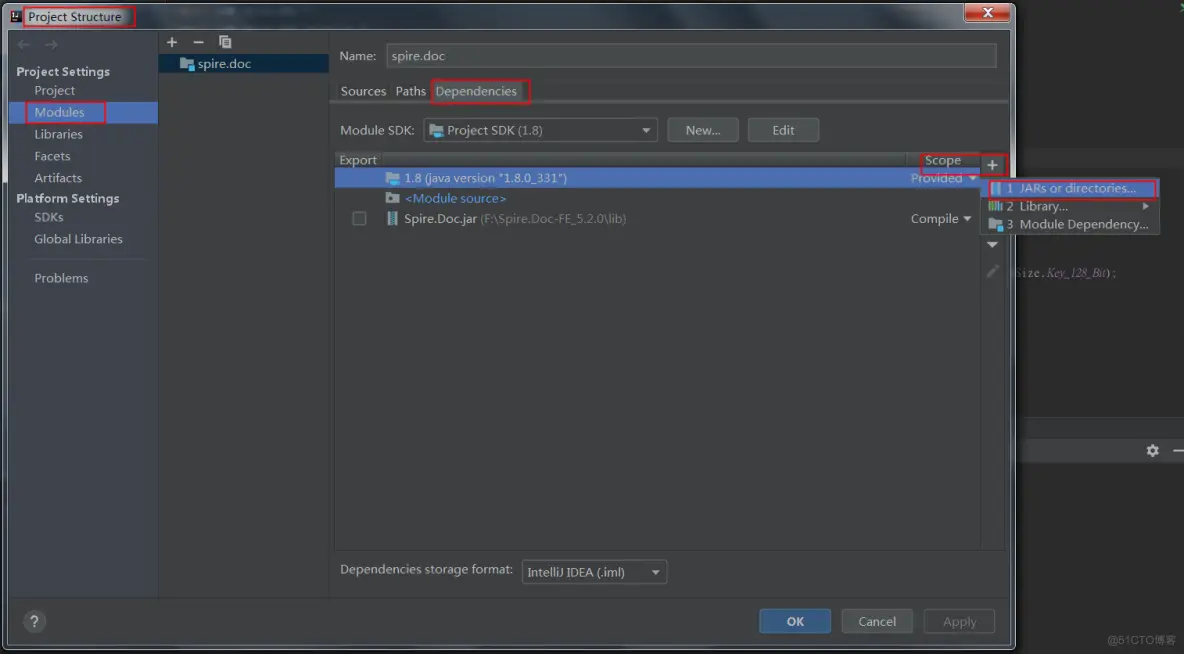Select Global Libraries under Platform Settings
Viewport: 1184px width, 654px height.
[78, 239]
